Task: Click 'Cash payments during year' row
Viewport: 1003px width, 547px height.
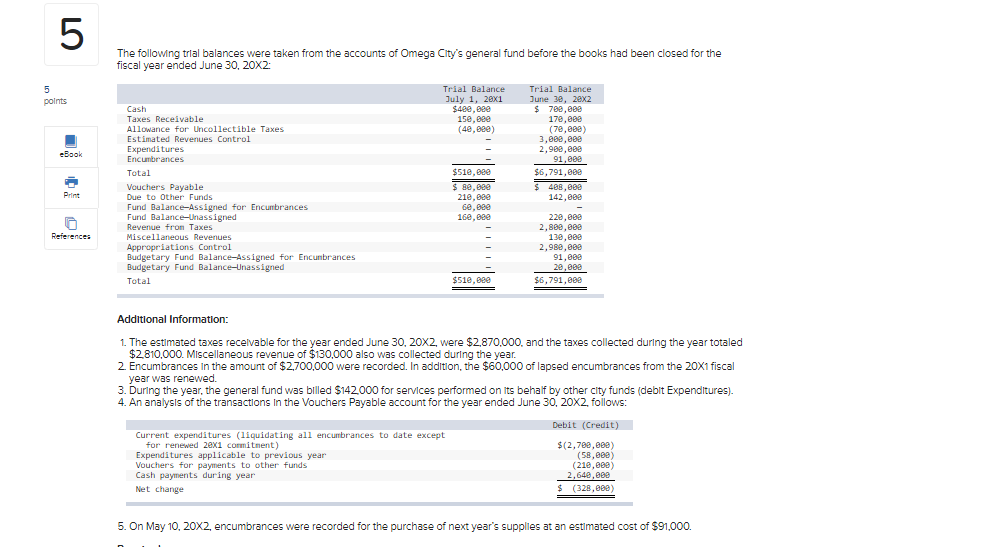Action: pos(379,475)
